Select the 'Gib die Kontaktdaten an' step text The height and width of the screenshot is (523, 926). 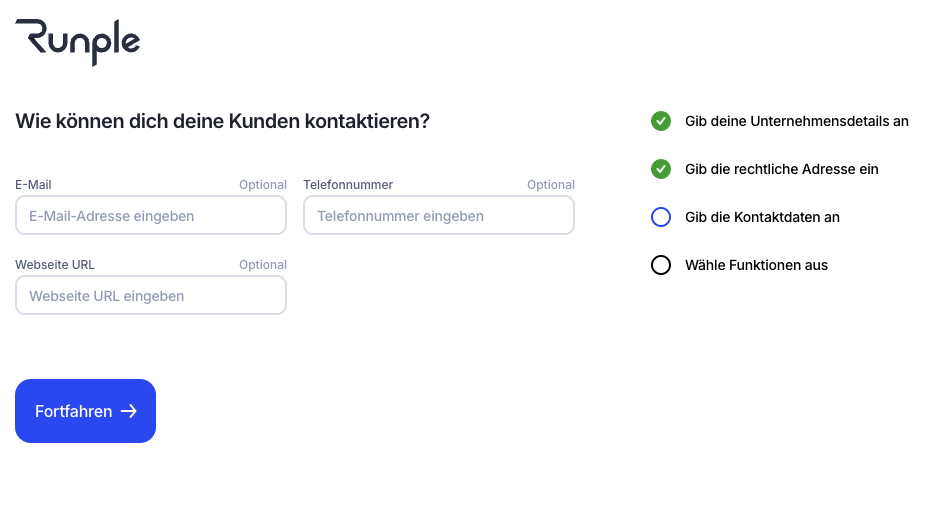[762, 217]
